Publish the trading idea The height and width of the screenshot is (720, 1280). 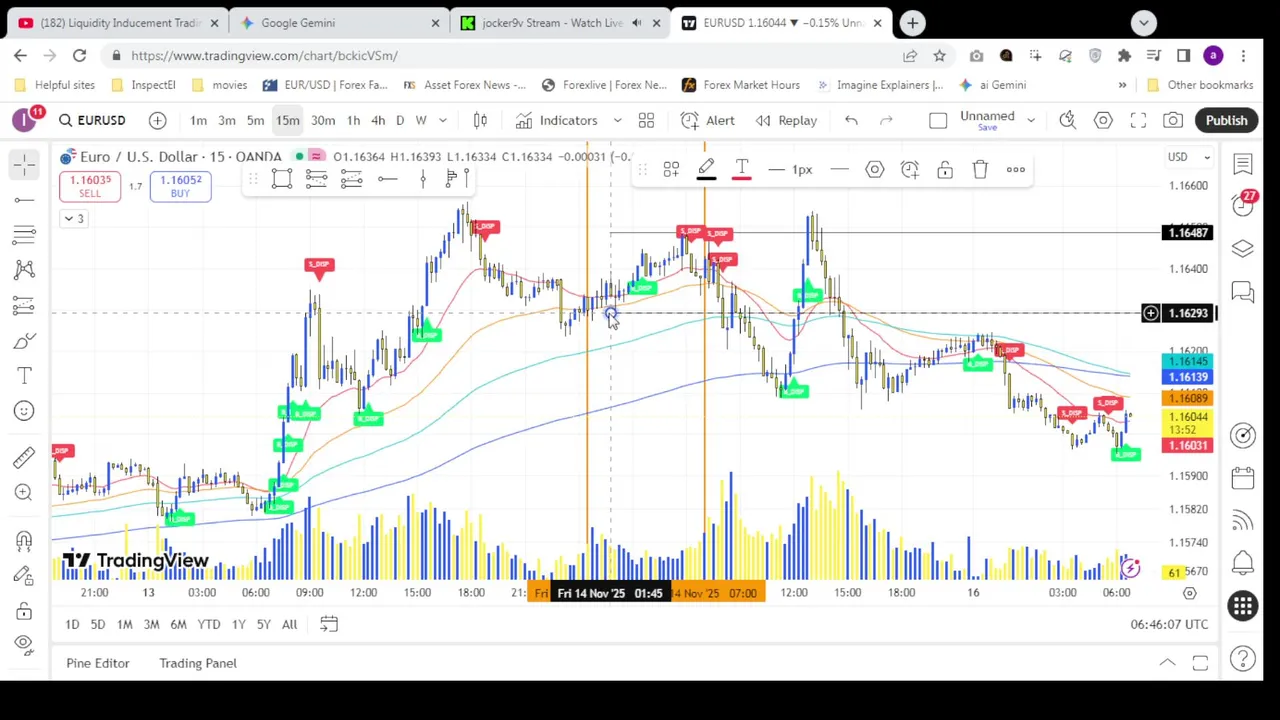coord(1226,120)
